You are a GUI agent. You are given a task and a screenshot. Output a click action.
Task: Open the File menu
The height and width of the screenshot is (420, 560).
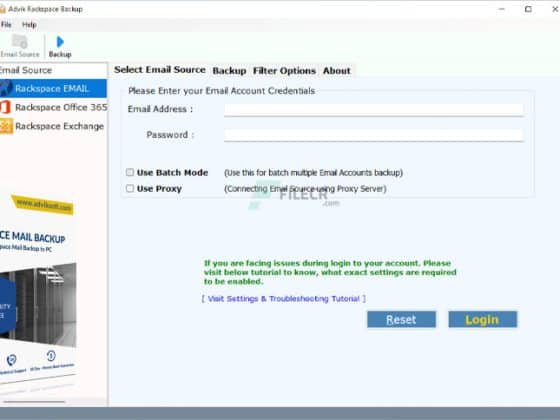point(6,25)
